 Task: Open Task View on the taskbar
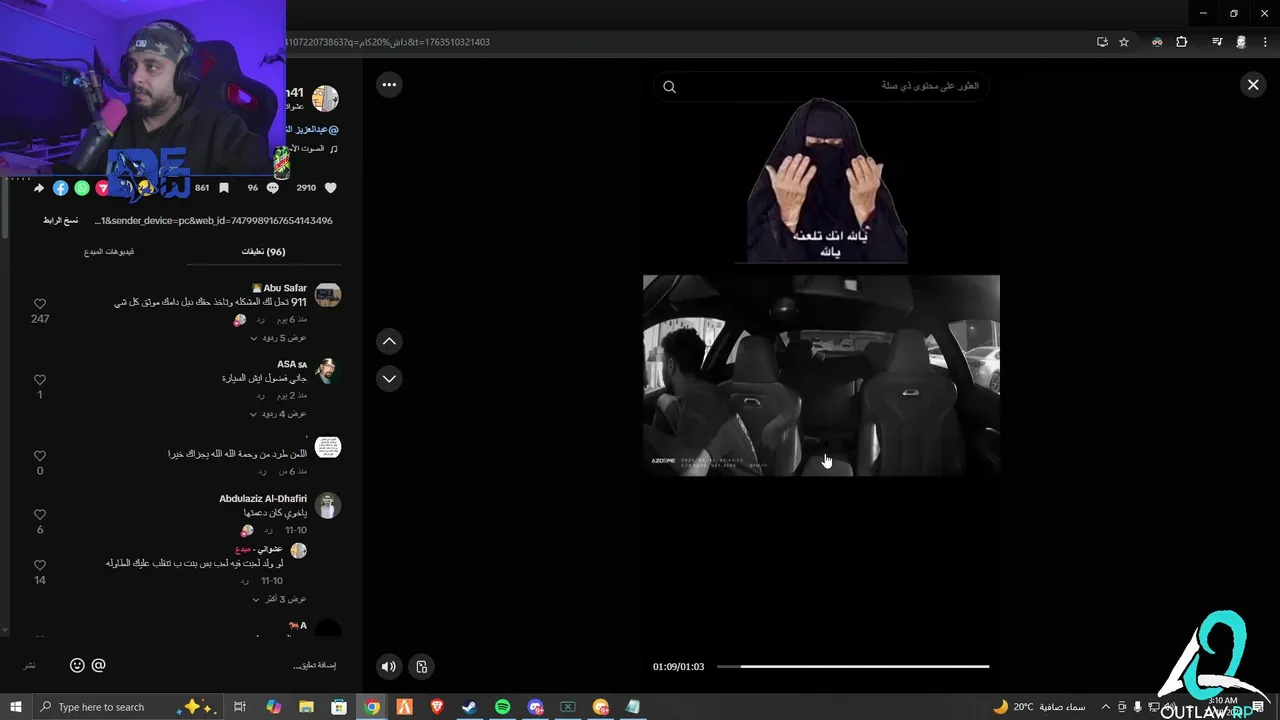(240, 707)
